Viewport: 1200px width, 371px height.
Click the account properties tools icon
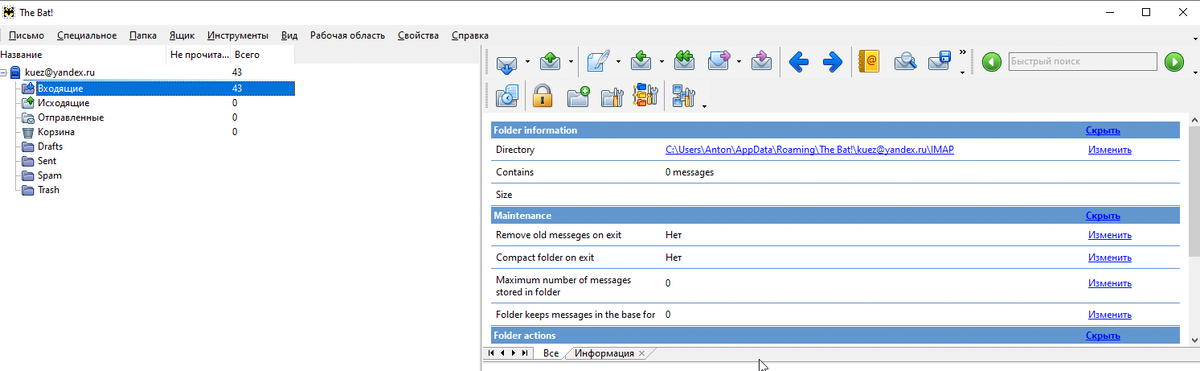pos(684,96)
